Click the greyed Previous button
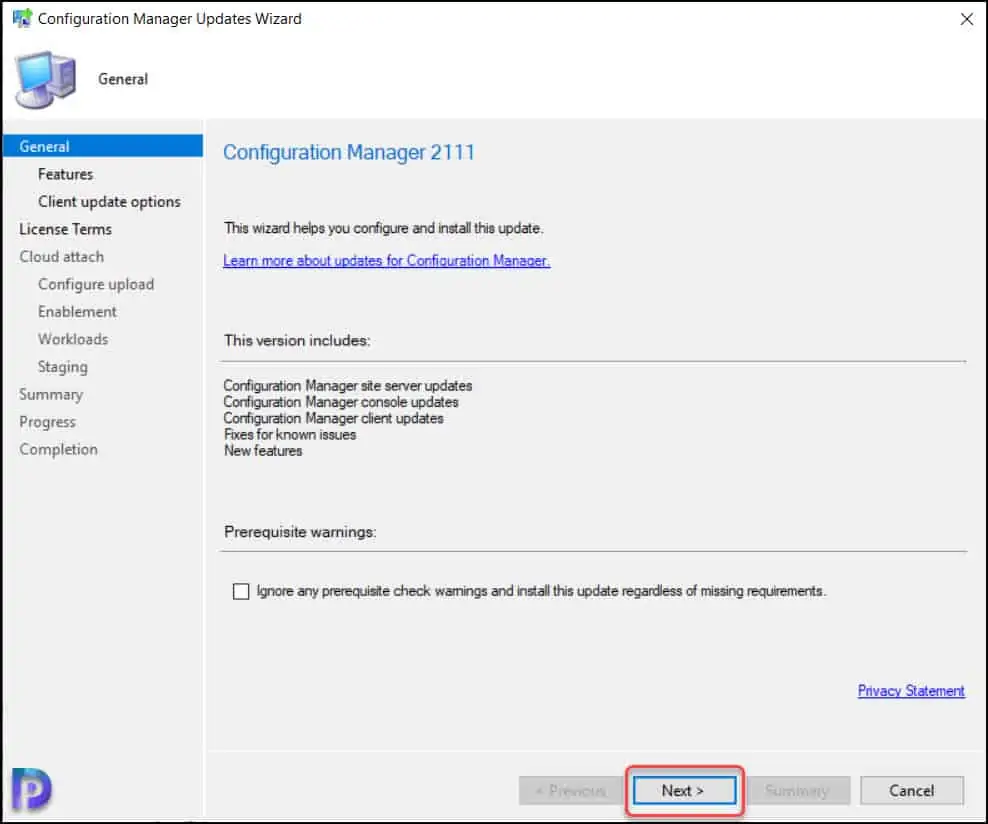 pos(571,791)
